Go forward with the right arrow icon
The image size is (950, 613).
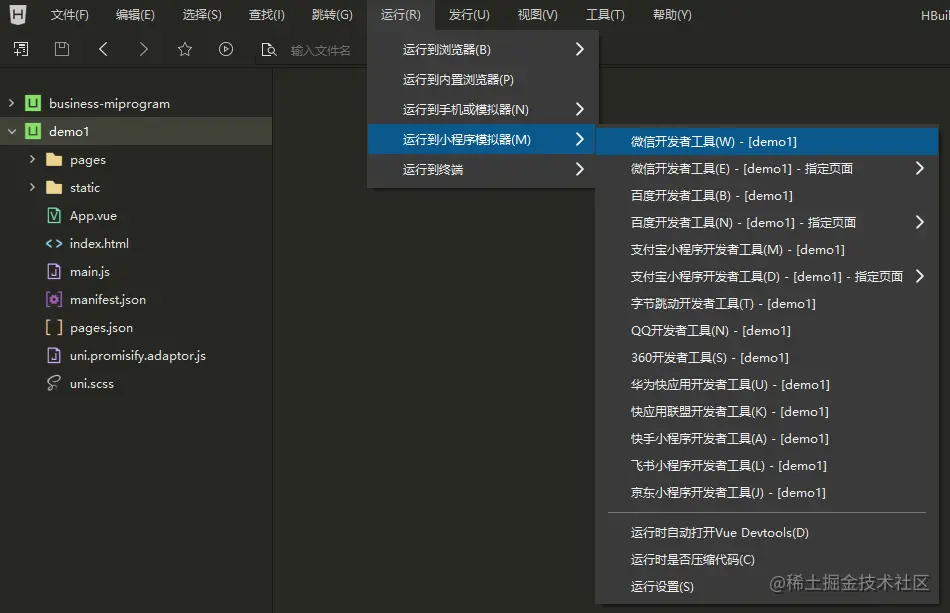tap(144, 49)
